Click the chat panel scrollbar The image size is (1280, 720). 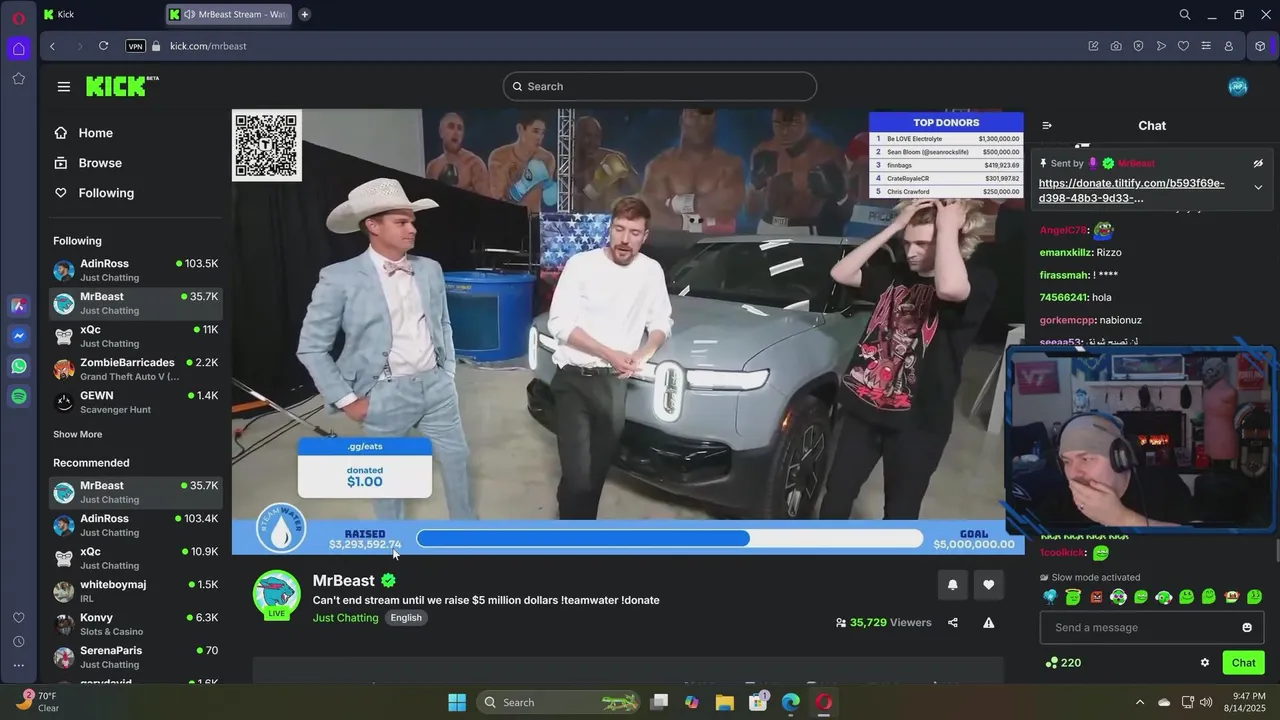[x=1277, y=550]
